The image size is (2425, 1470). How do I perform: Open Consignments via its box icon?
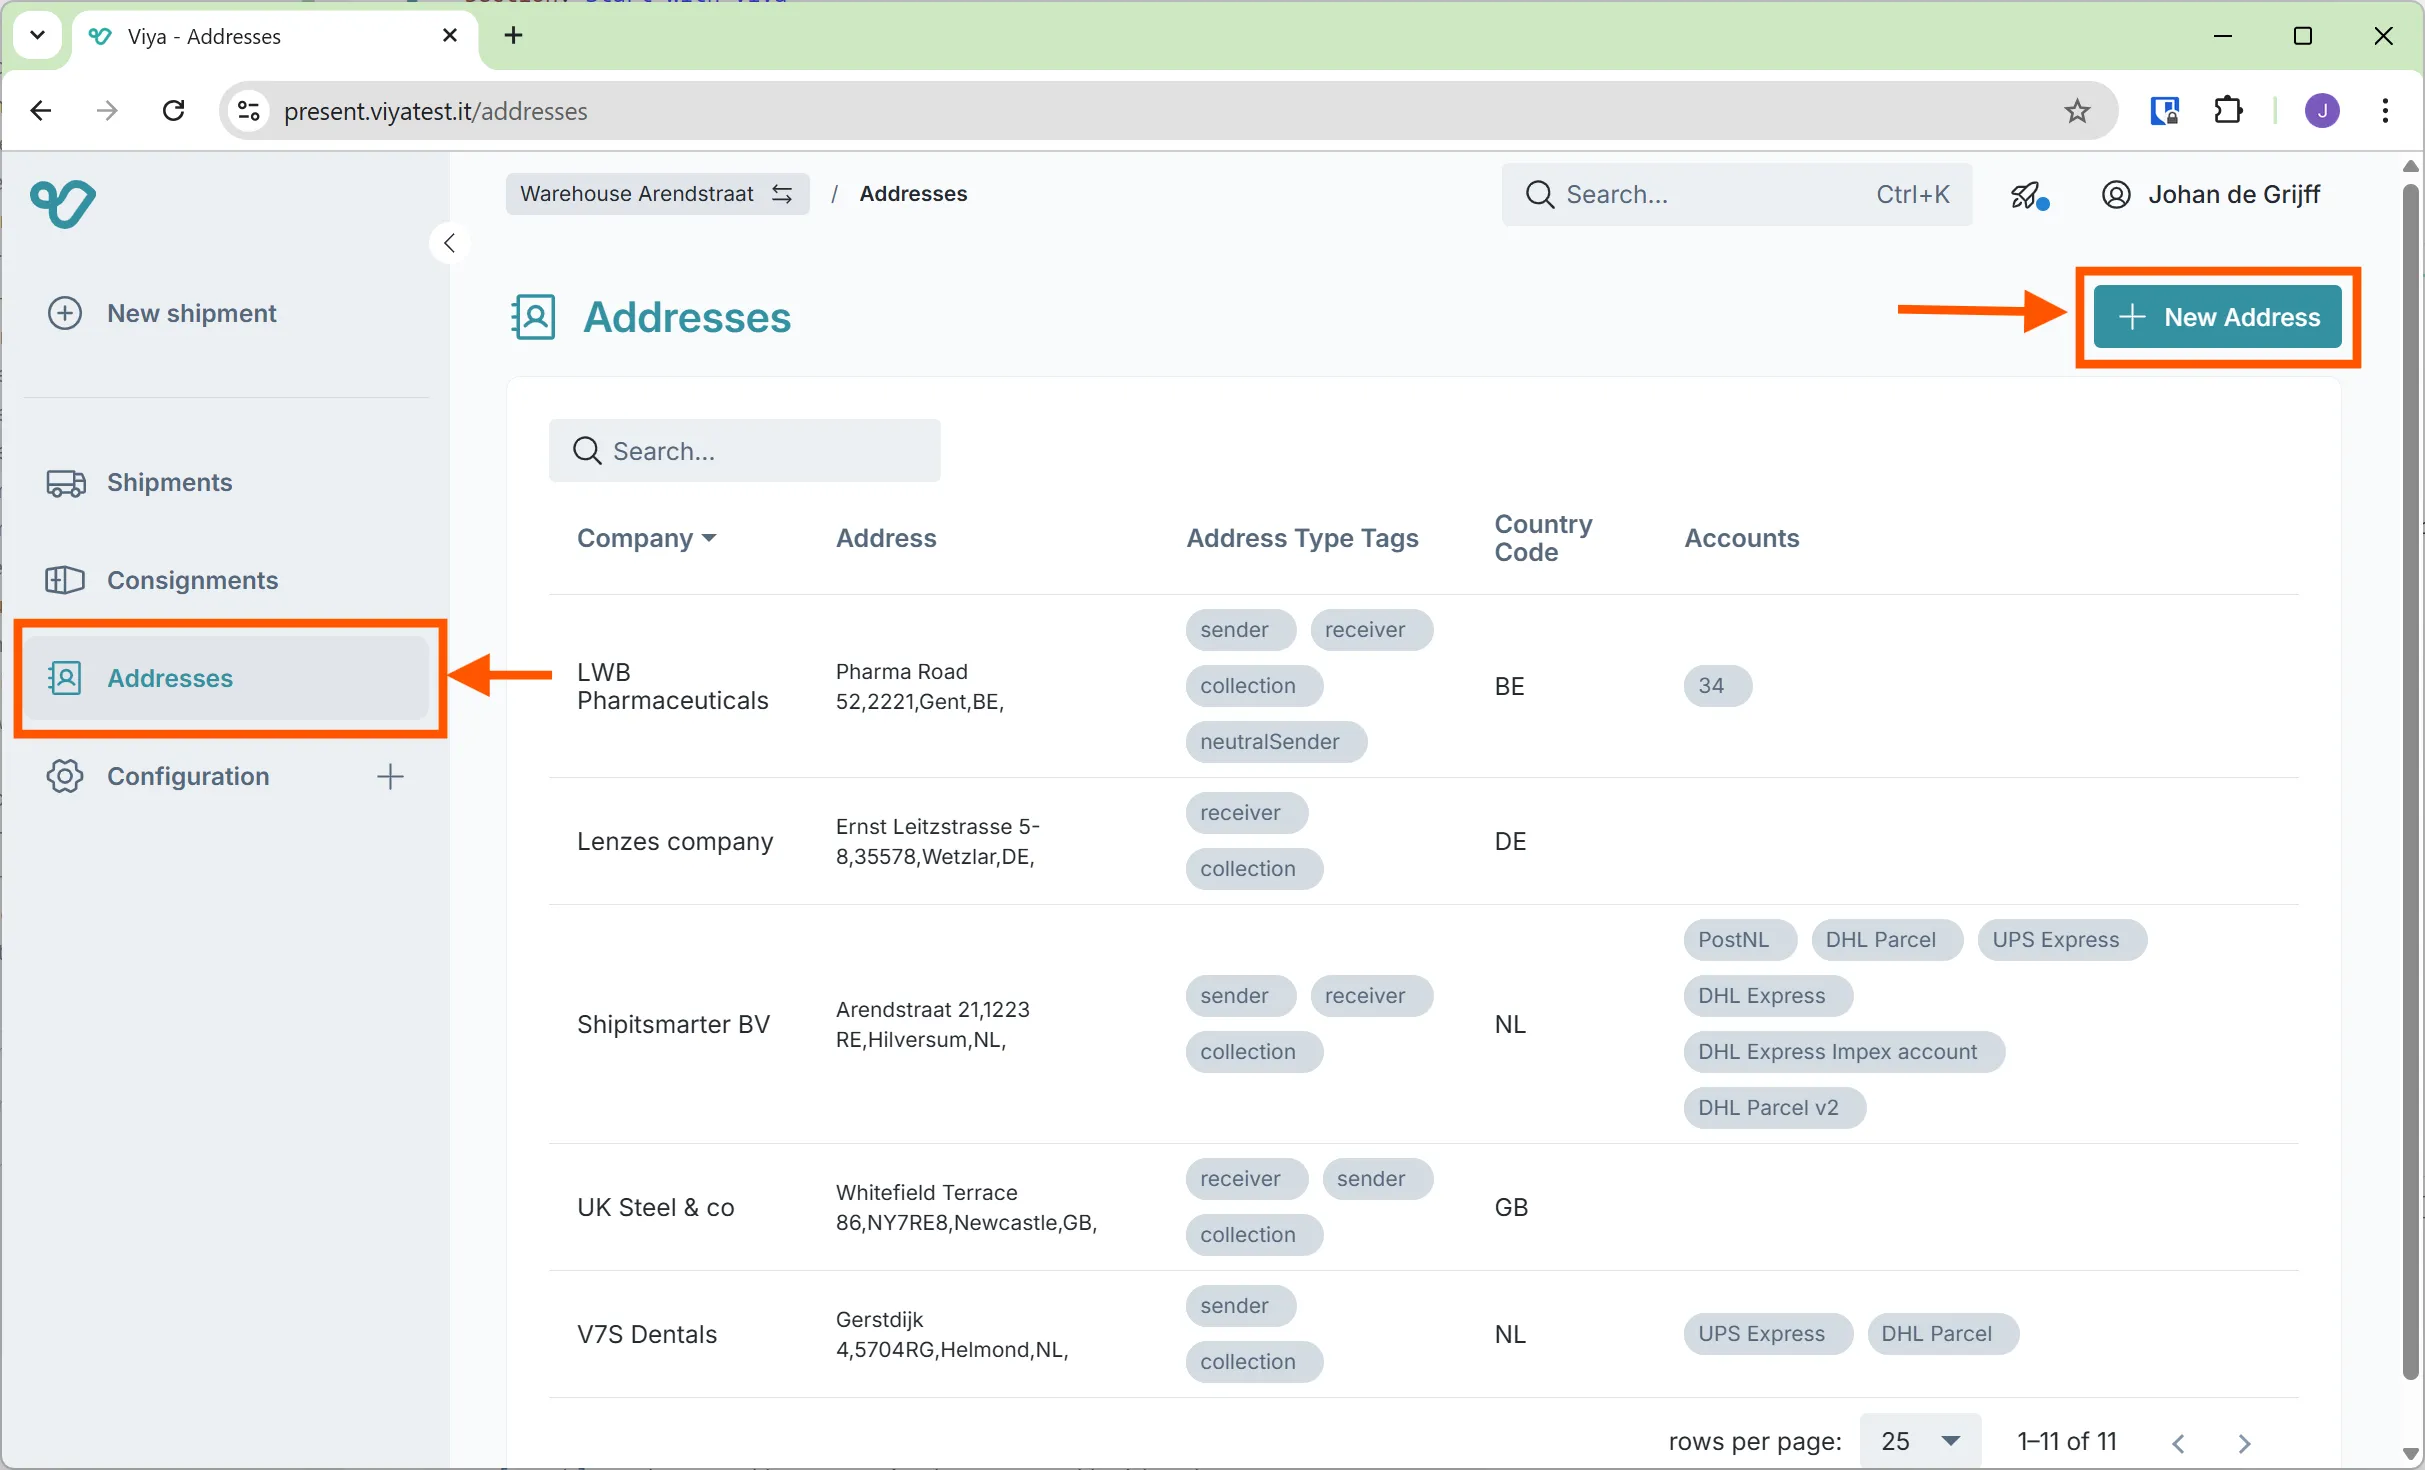pyautogui.click(x=64, y=580)
